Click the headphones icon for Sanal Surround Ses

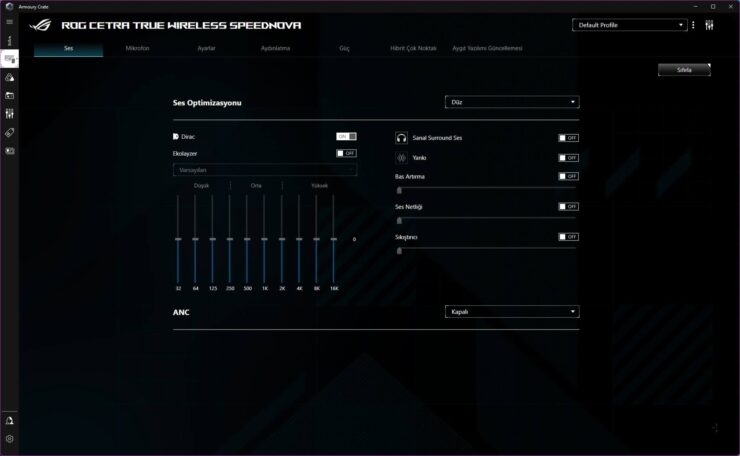tap(401, 138)
